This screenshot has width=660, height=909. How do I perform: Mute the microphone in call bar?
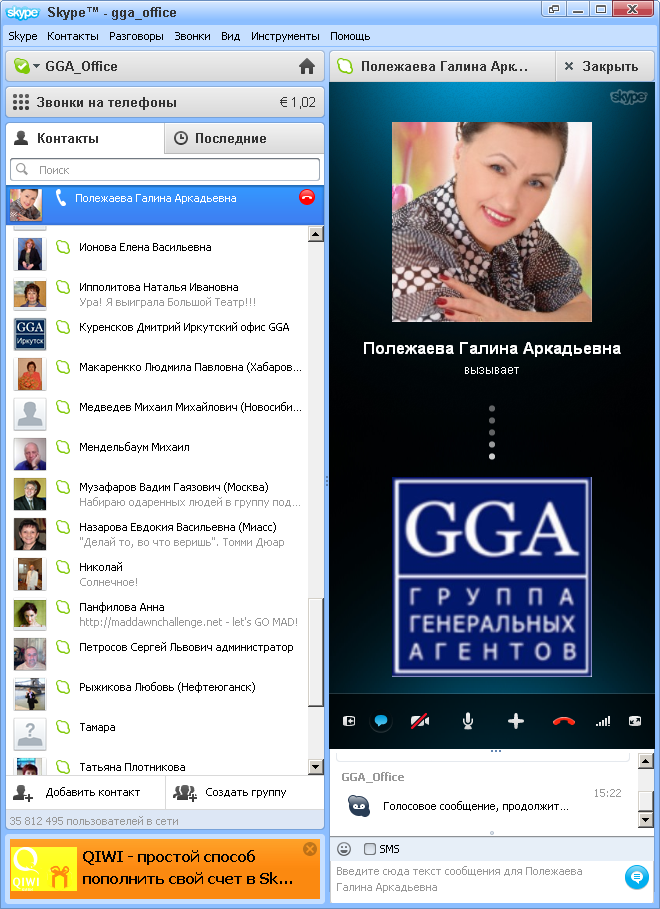click(x=467, y=721)
